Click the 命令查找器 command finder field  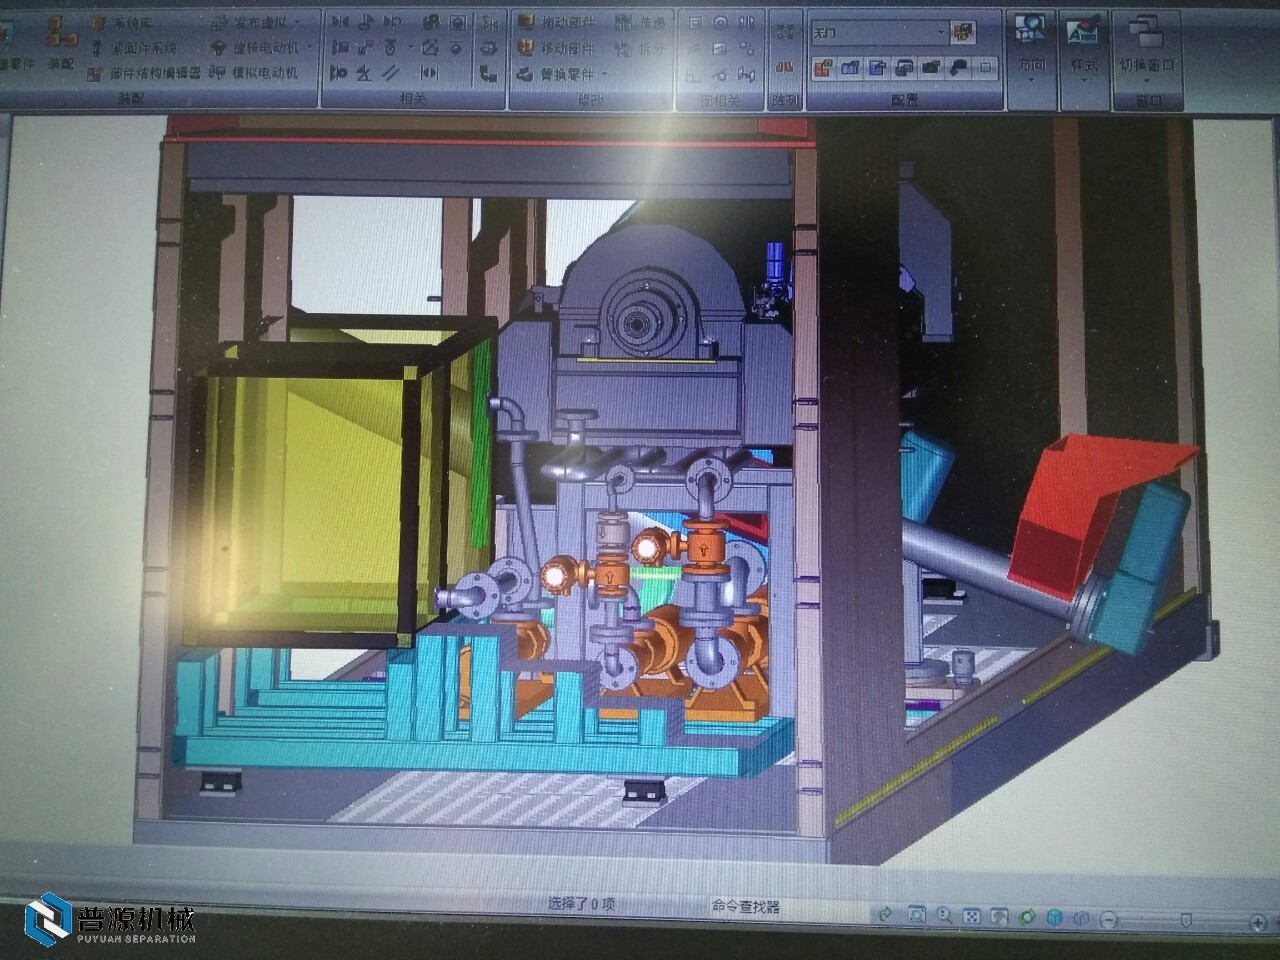[x=745, y=907]
